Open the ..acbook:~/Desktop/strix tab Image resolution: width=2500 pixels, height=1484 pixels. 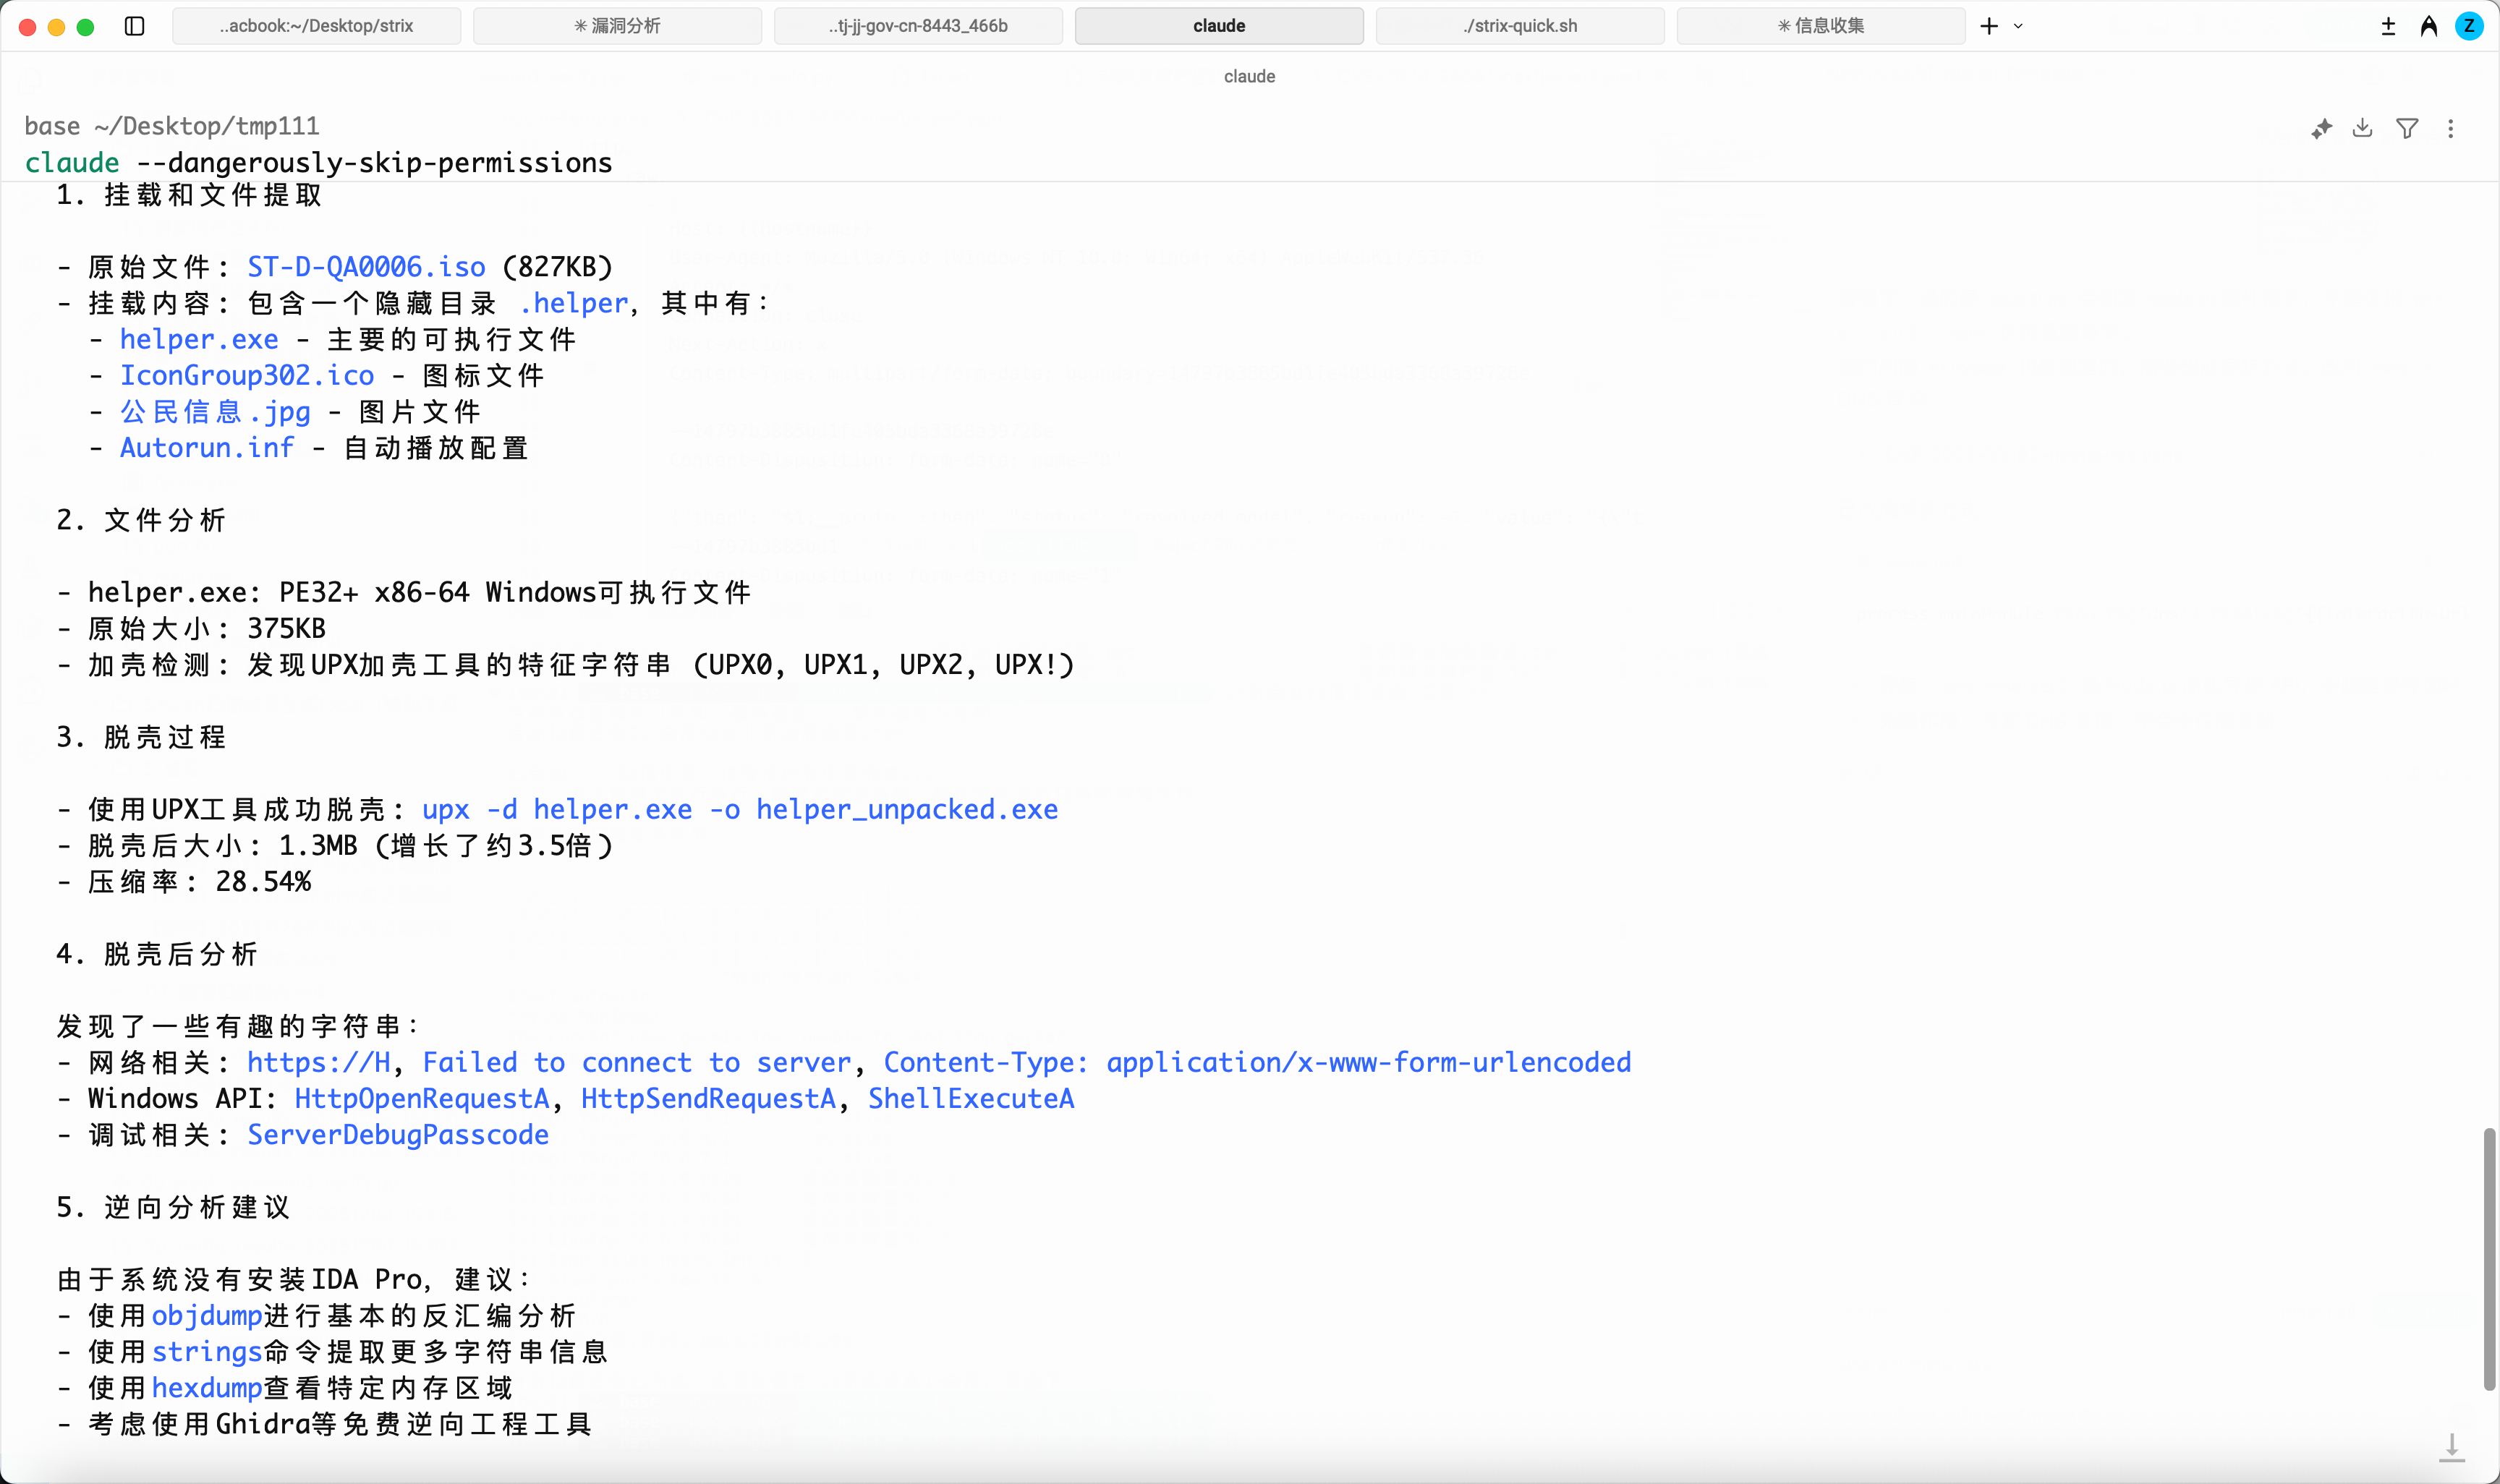coord(316,26)
